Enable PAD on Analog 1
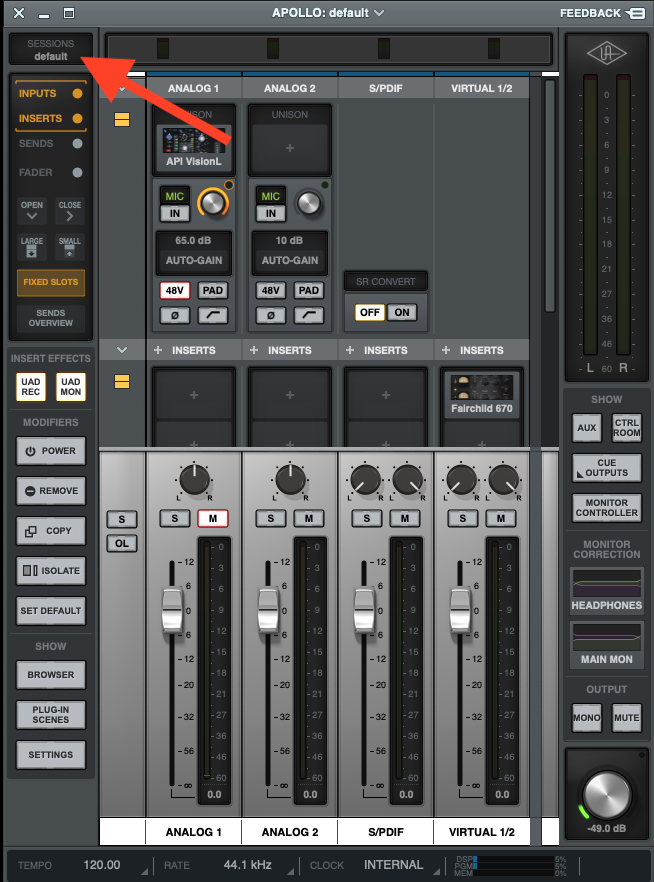This screenshot has height=882, width=654. click(213, 290)
